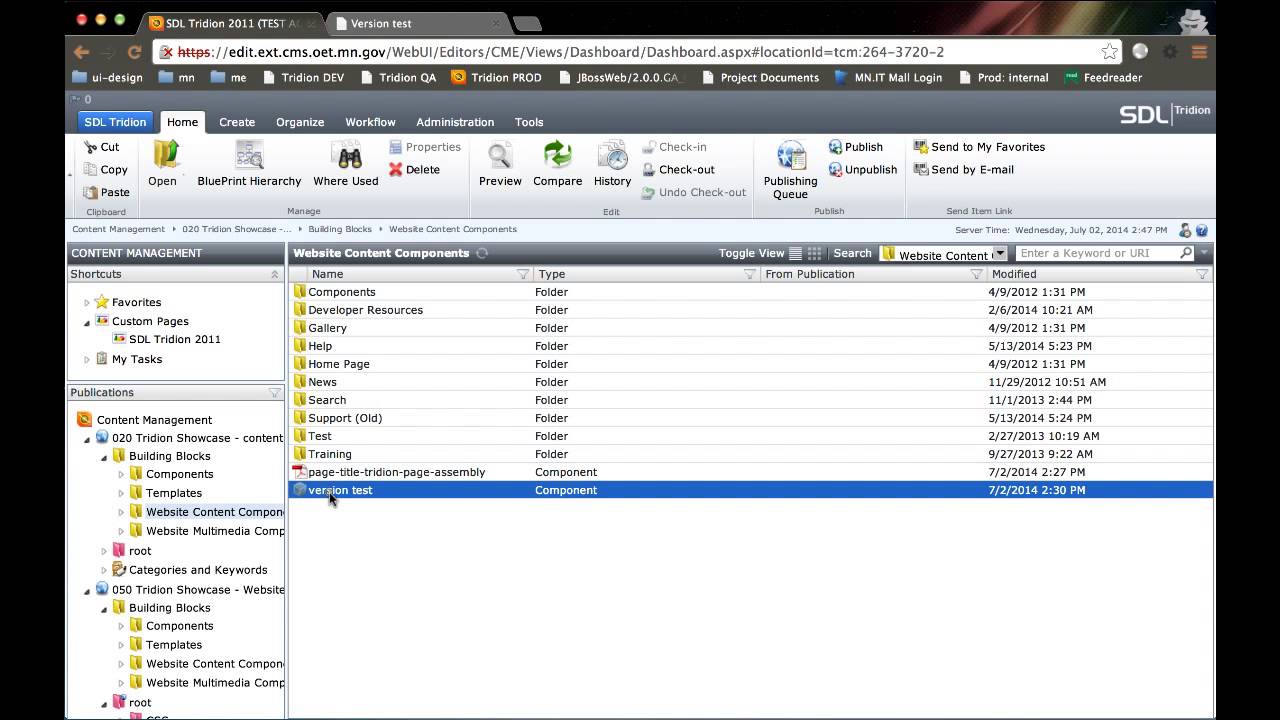Open the Publications filter icon

[x=274, y=393]
